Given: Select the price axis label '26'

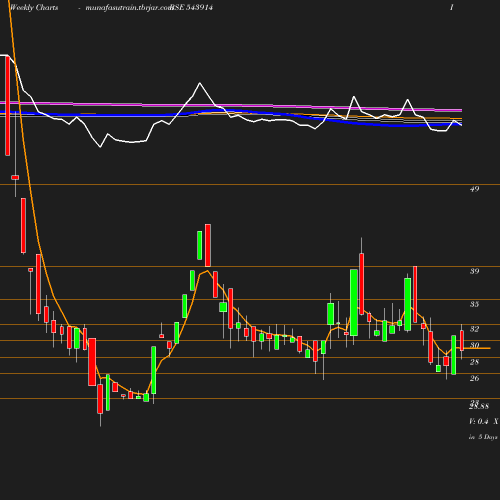Looking at the screenshot, I should [x=474, y=378].
